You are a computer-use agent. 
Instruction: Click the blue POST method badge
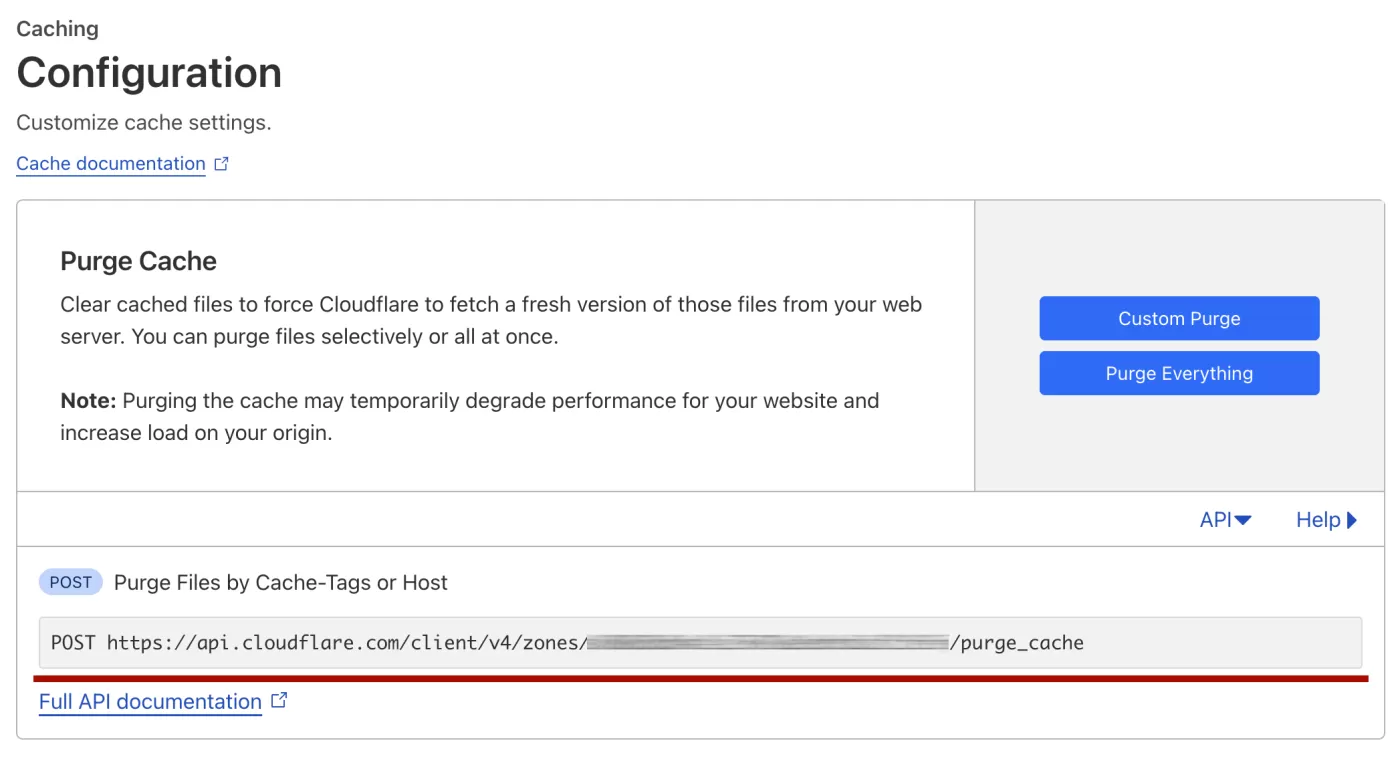tap(71, 582)
